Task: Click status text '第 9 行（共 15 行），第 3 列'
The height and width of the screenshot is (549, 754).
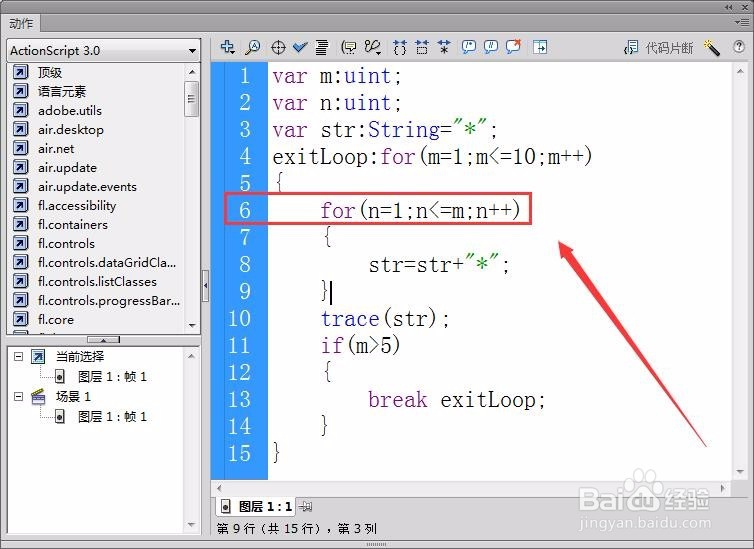Action: coord(297,529)
